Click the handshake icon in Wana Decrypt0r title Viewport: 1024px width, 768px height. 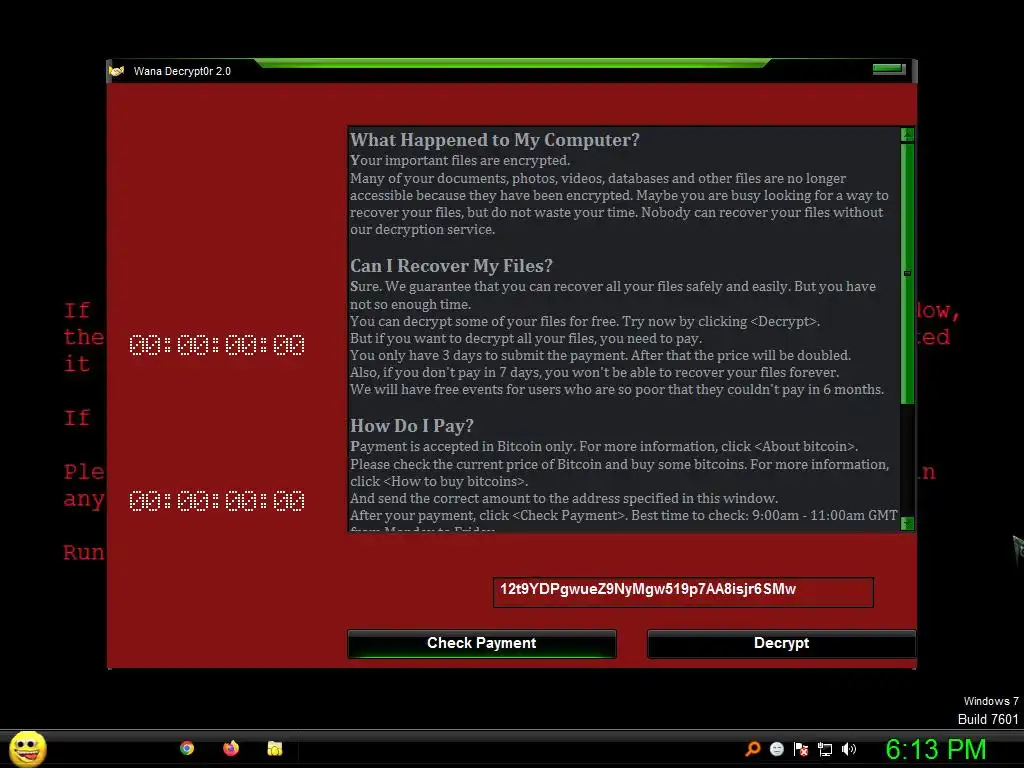coord(116,71)
